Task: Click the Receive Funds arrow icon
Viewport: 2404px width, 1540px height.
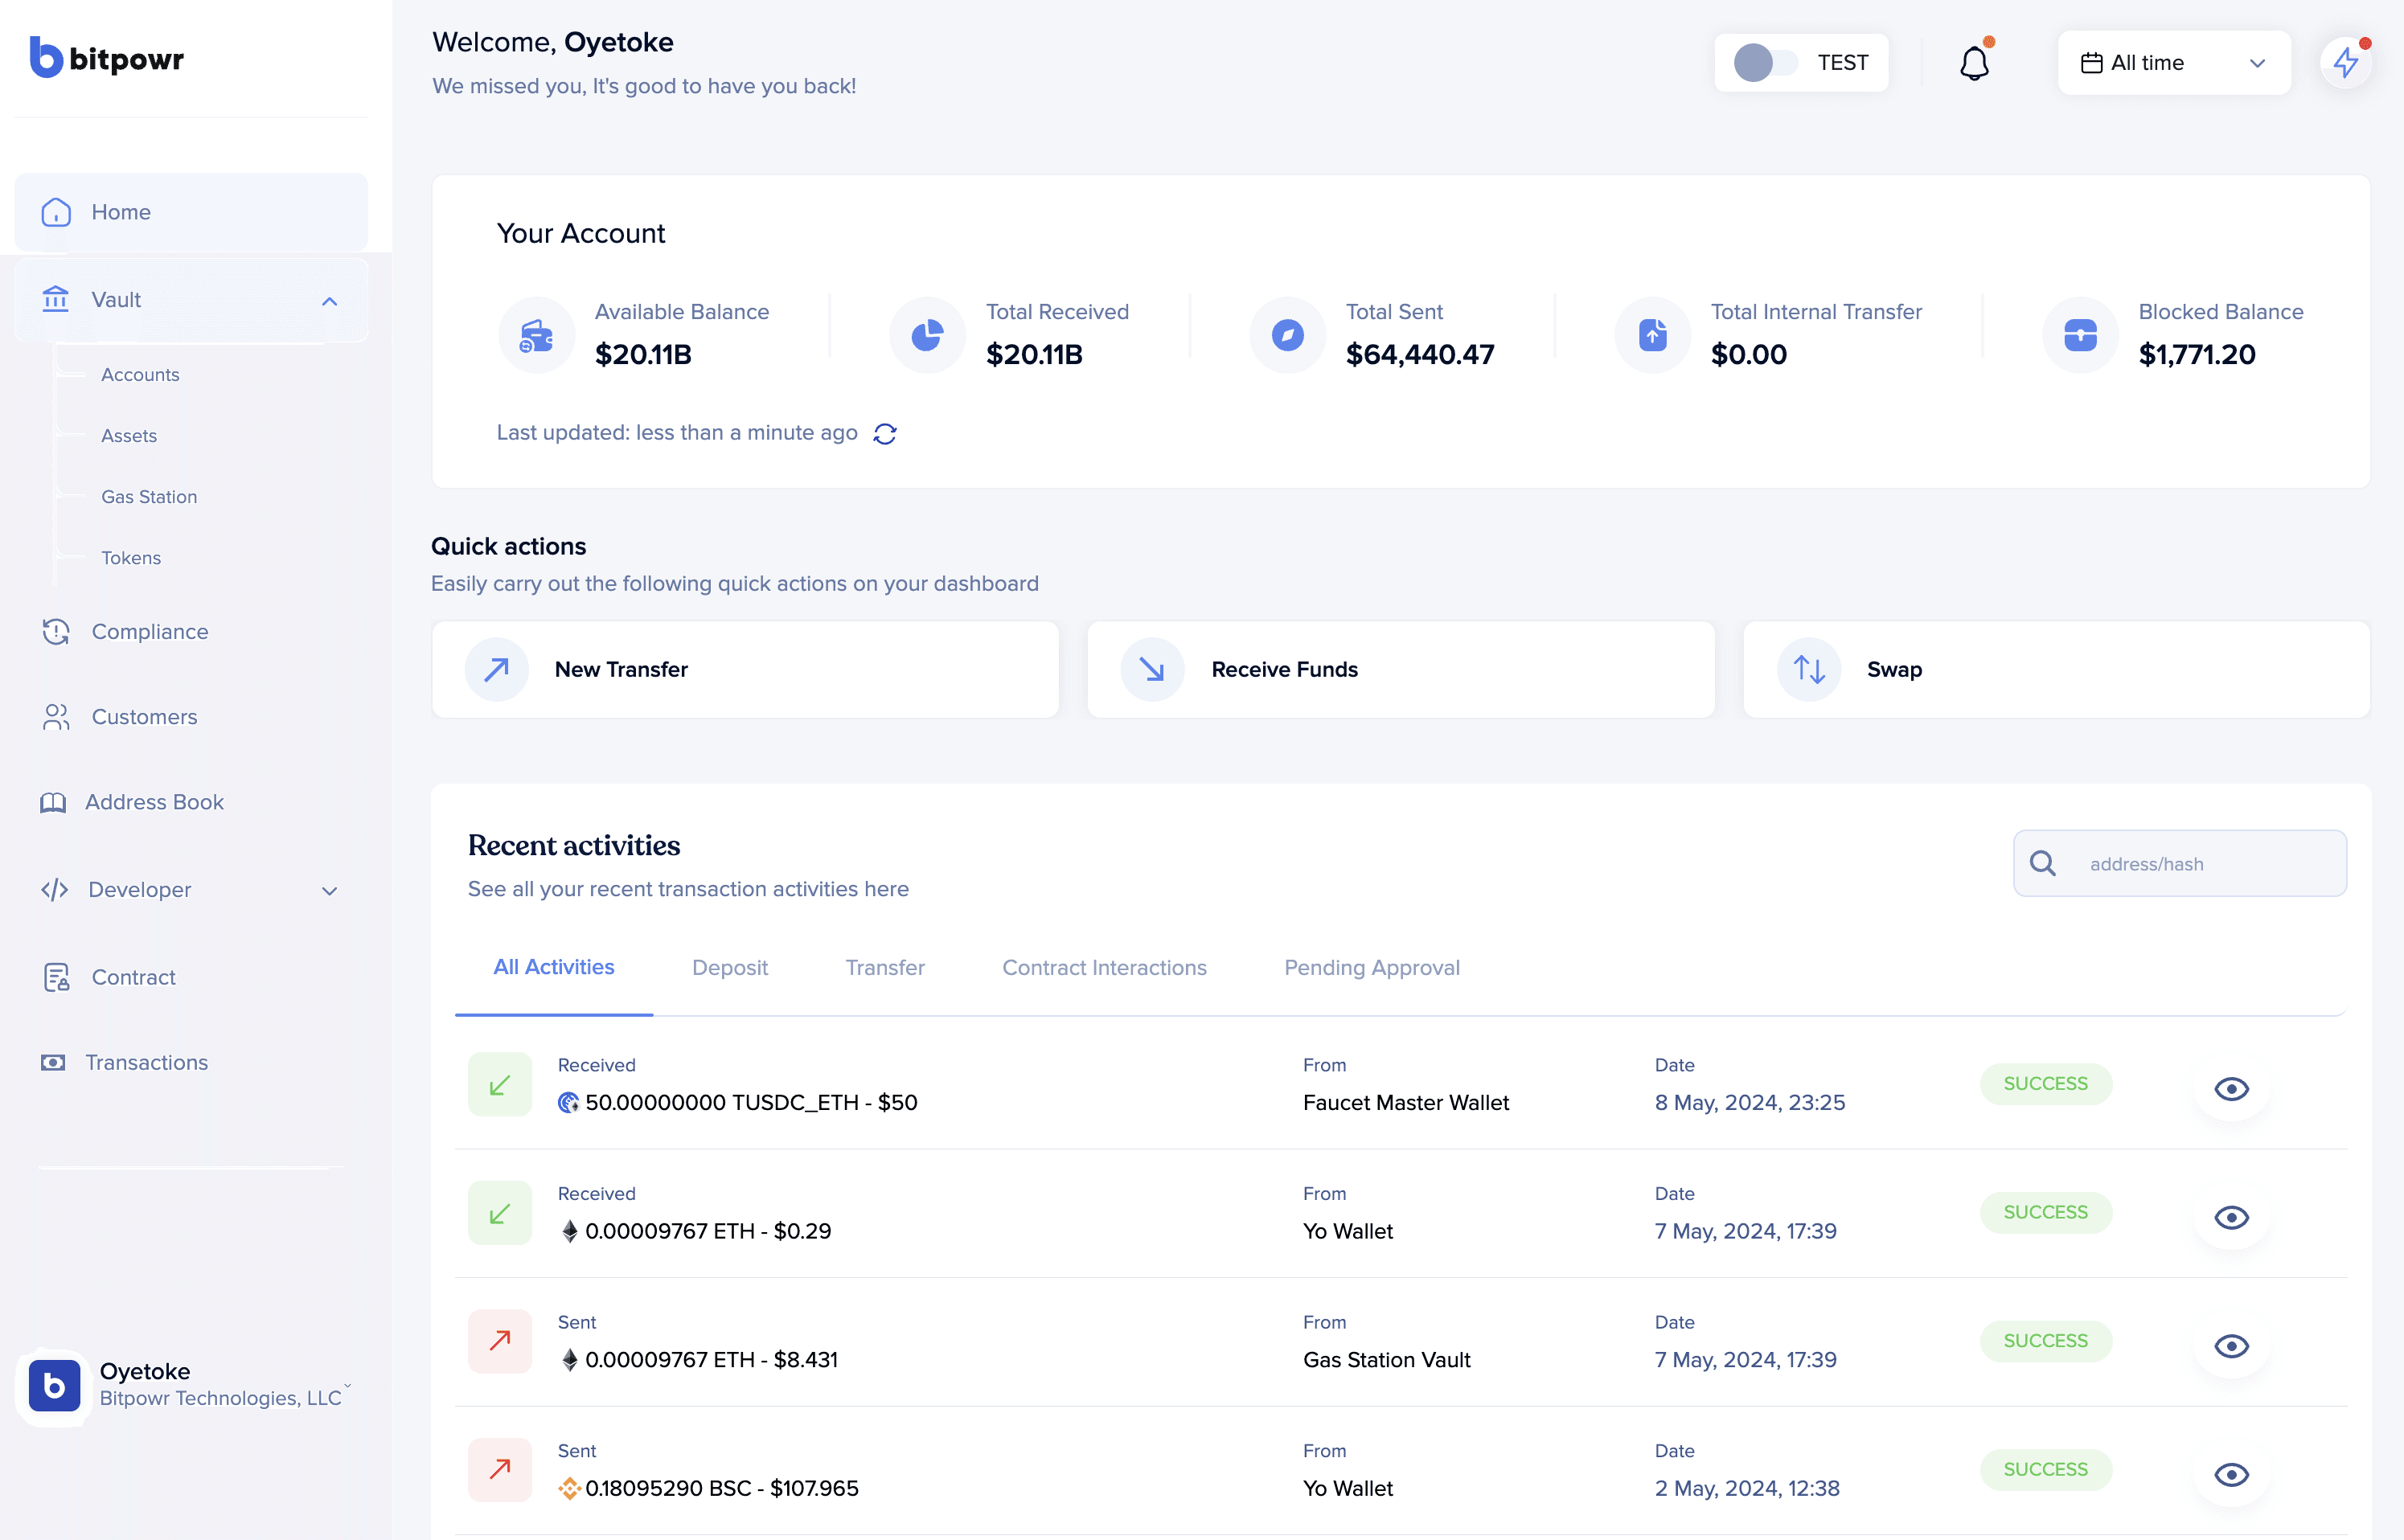Action: coord(1152,669)
